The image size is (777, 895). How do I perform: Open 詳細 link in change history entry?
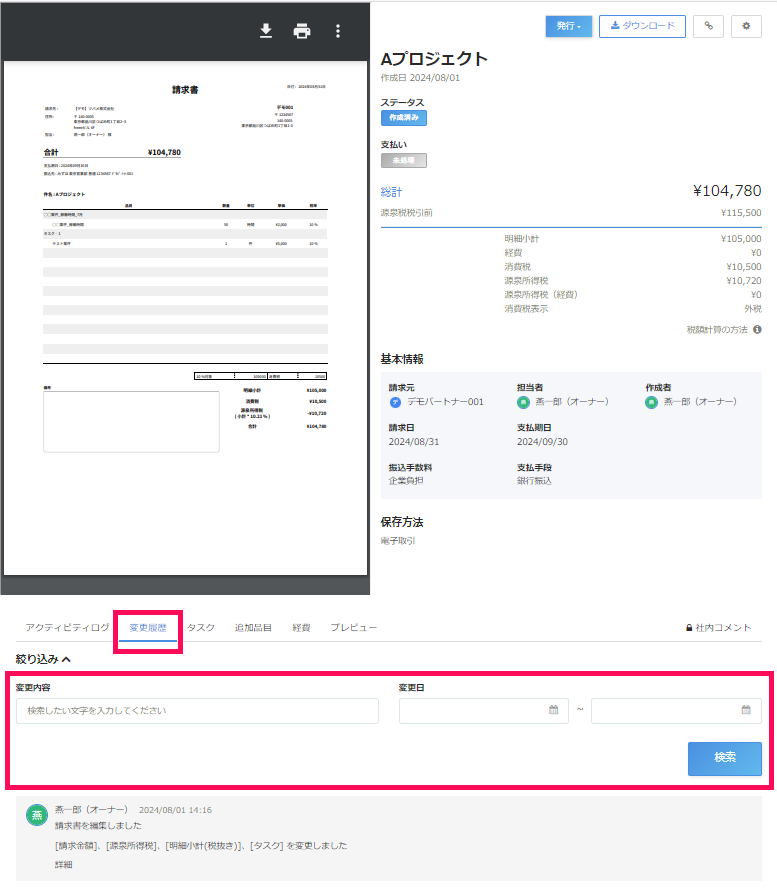click(63, 865)
